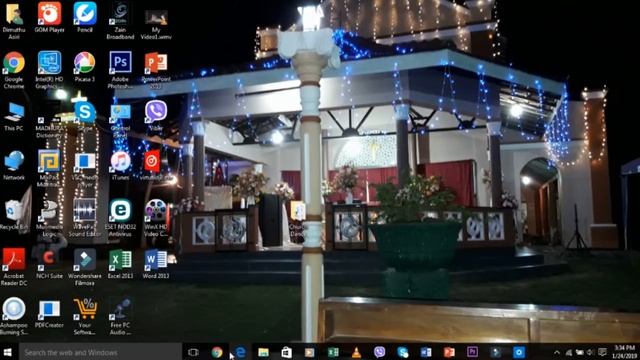
Task: Open the Premiere Pro taskbar icon
Action: tap(472, 352)
